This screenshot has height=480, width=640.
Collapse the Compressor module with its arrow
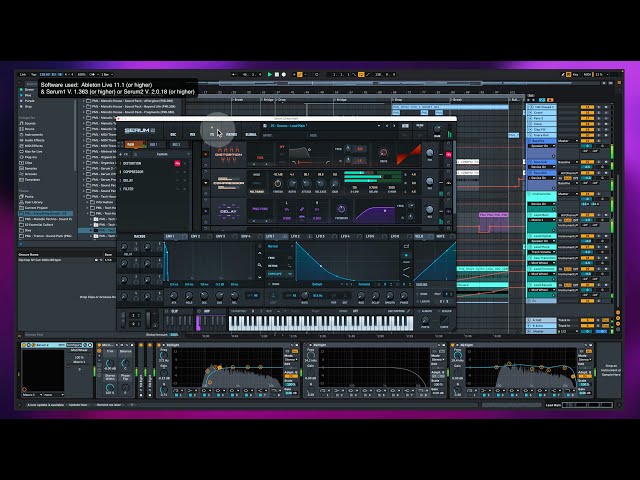(x=206, y=183)
